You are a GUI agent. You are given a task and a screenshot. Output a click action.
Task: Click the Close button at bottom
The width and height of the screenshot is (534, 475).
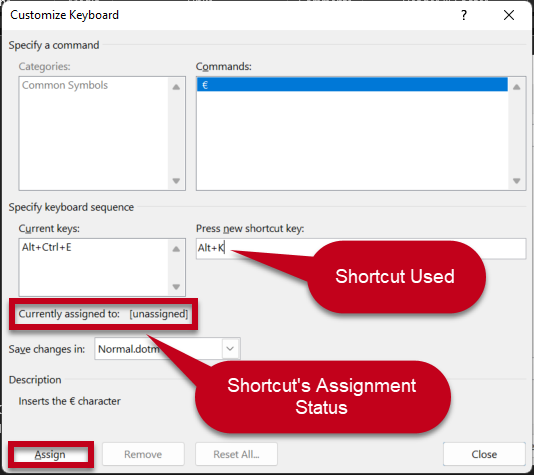484,454
